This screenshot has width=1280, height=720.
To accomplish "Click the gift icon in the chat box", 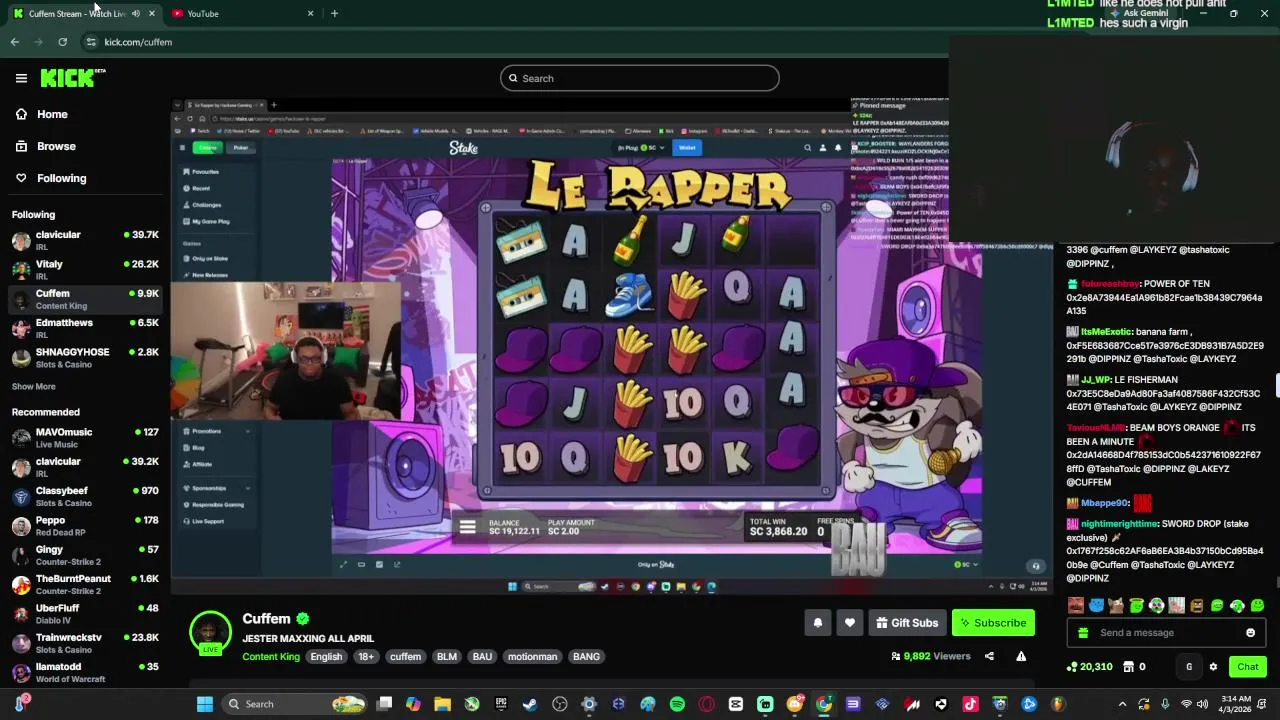I will [1082, 633].
